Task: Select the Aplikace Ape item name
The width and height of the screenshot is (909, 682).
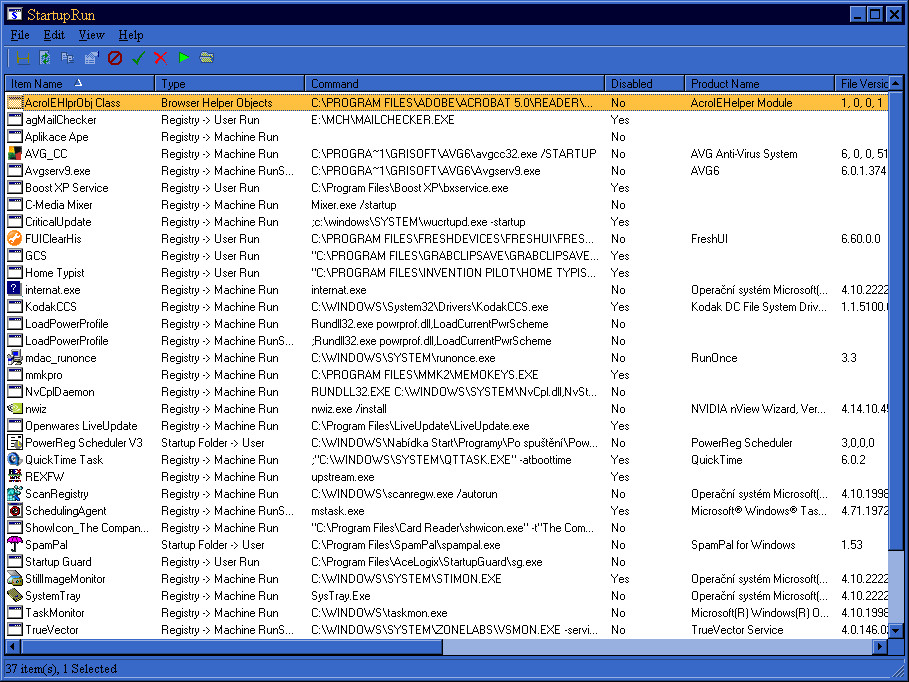Action: pyautogui.click(x=56, y=137)
